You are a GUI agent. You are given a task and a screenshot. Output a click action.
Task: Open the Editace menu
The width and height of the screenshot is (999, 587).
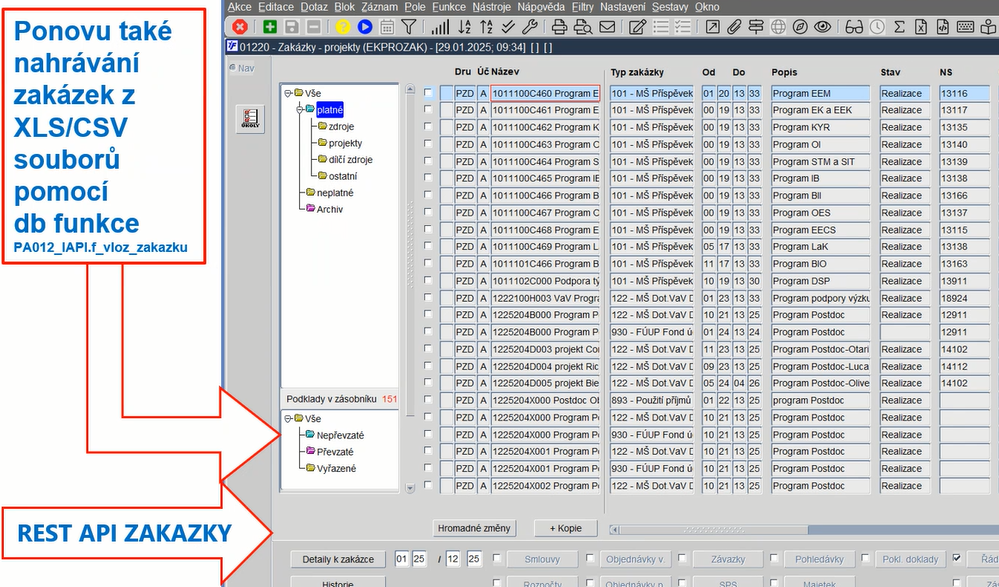[276, 7]
